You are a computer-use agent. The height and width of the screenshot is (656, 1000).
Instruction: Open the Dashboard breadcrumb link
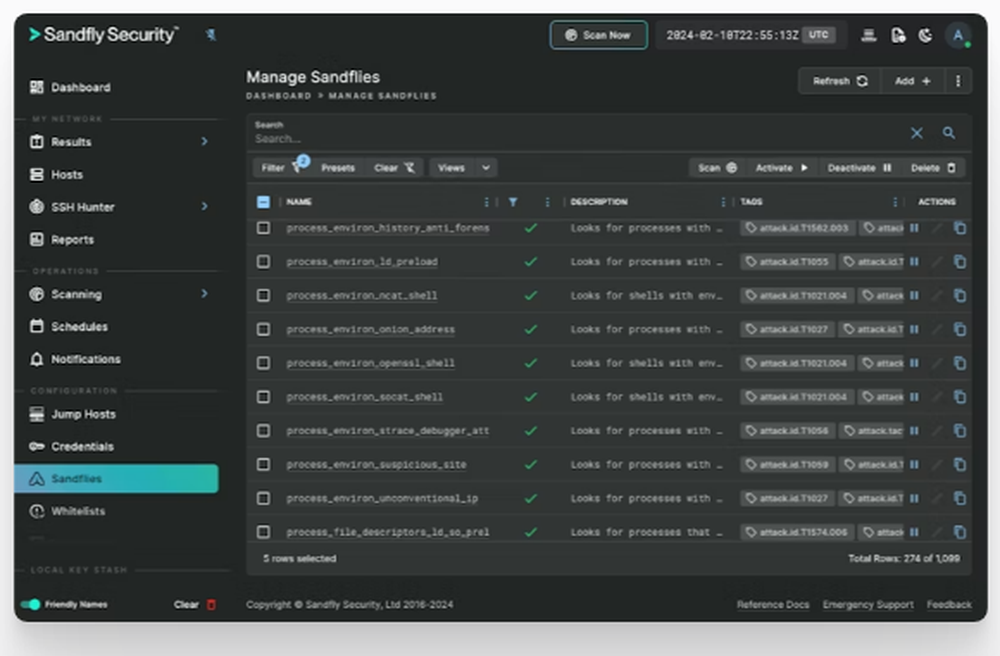click(x=276, y=95)
